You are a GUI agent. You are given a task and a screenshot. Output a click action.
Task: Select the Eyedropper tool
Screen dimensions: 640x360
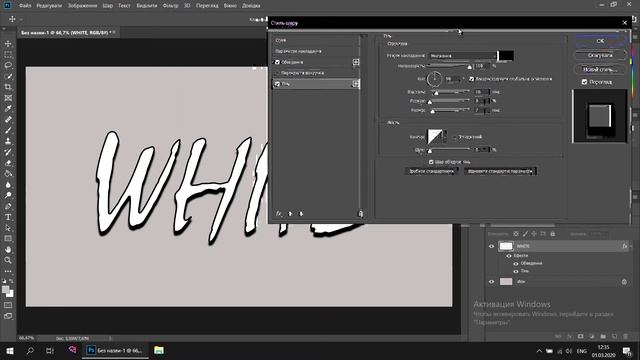8,109
